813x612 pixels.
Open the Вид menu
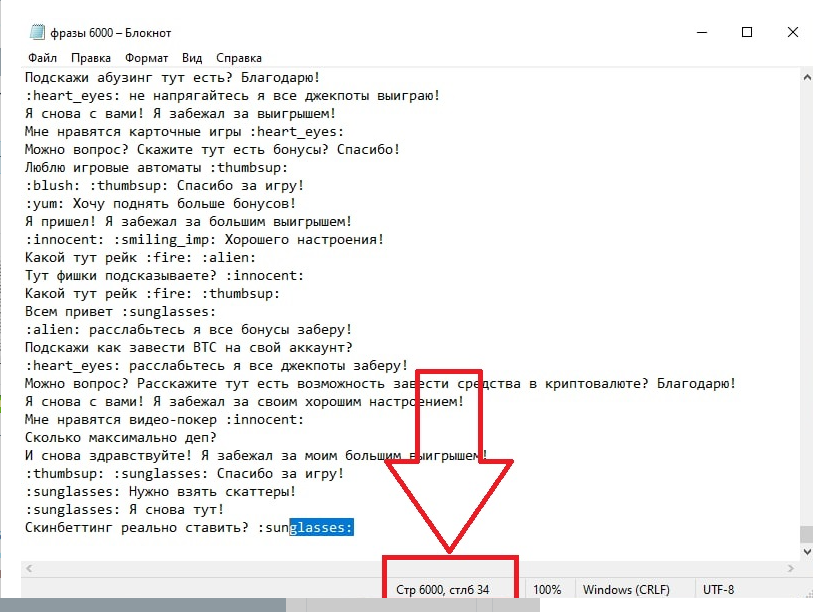point(192,58)
